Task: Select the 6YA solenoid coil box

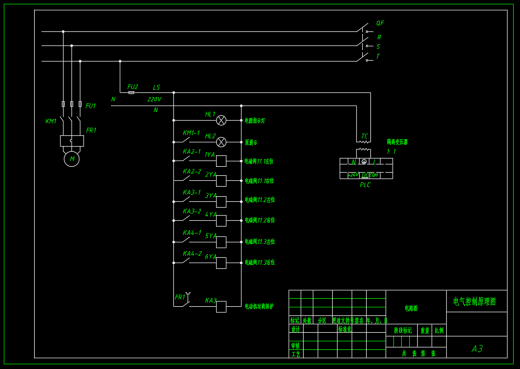Action: click(x=221, y=263)
